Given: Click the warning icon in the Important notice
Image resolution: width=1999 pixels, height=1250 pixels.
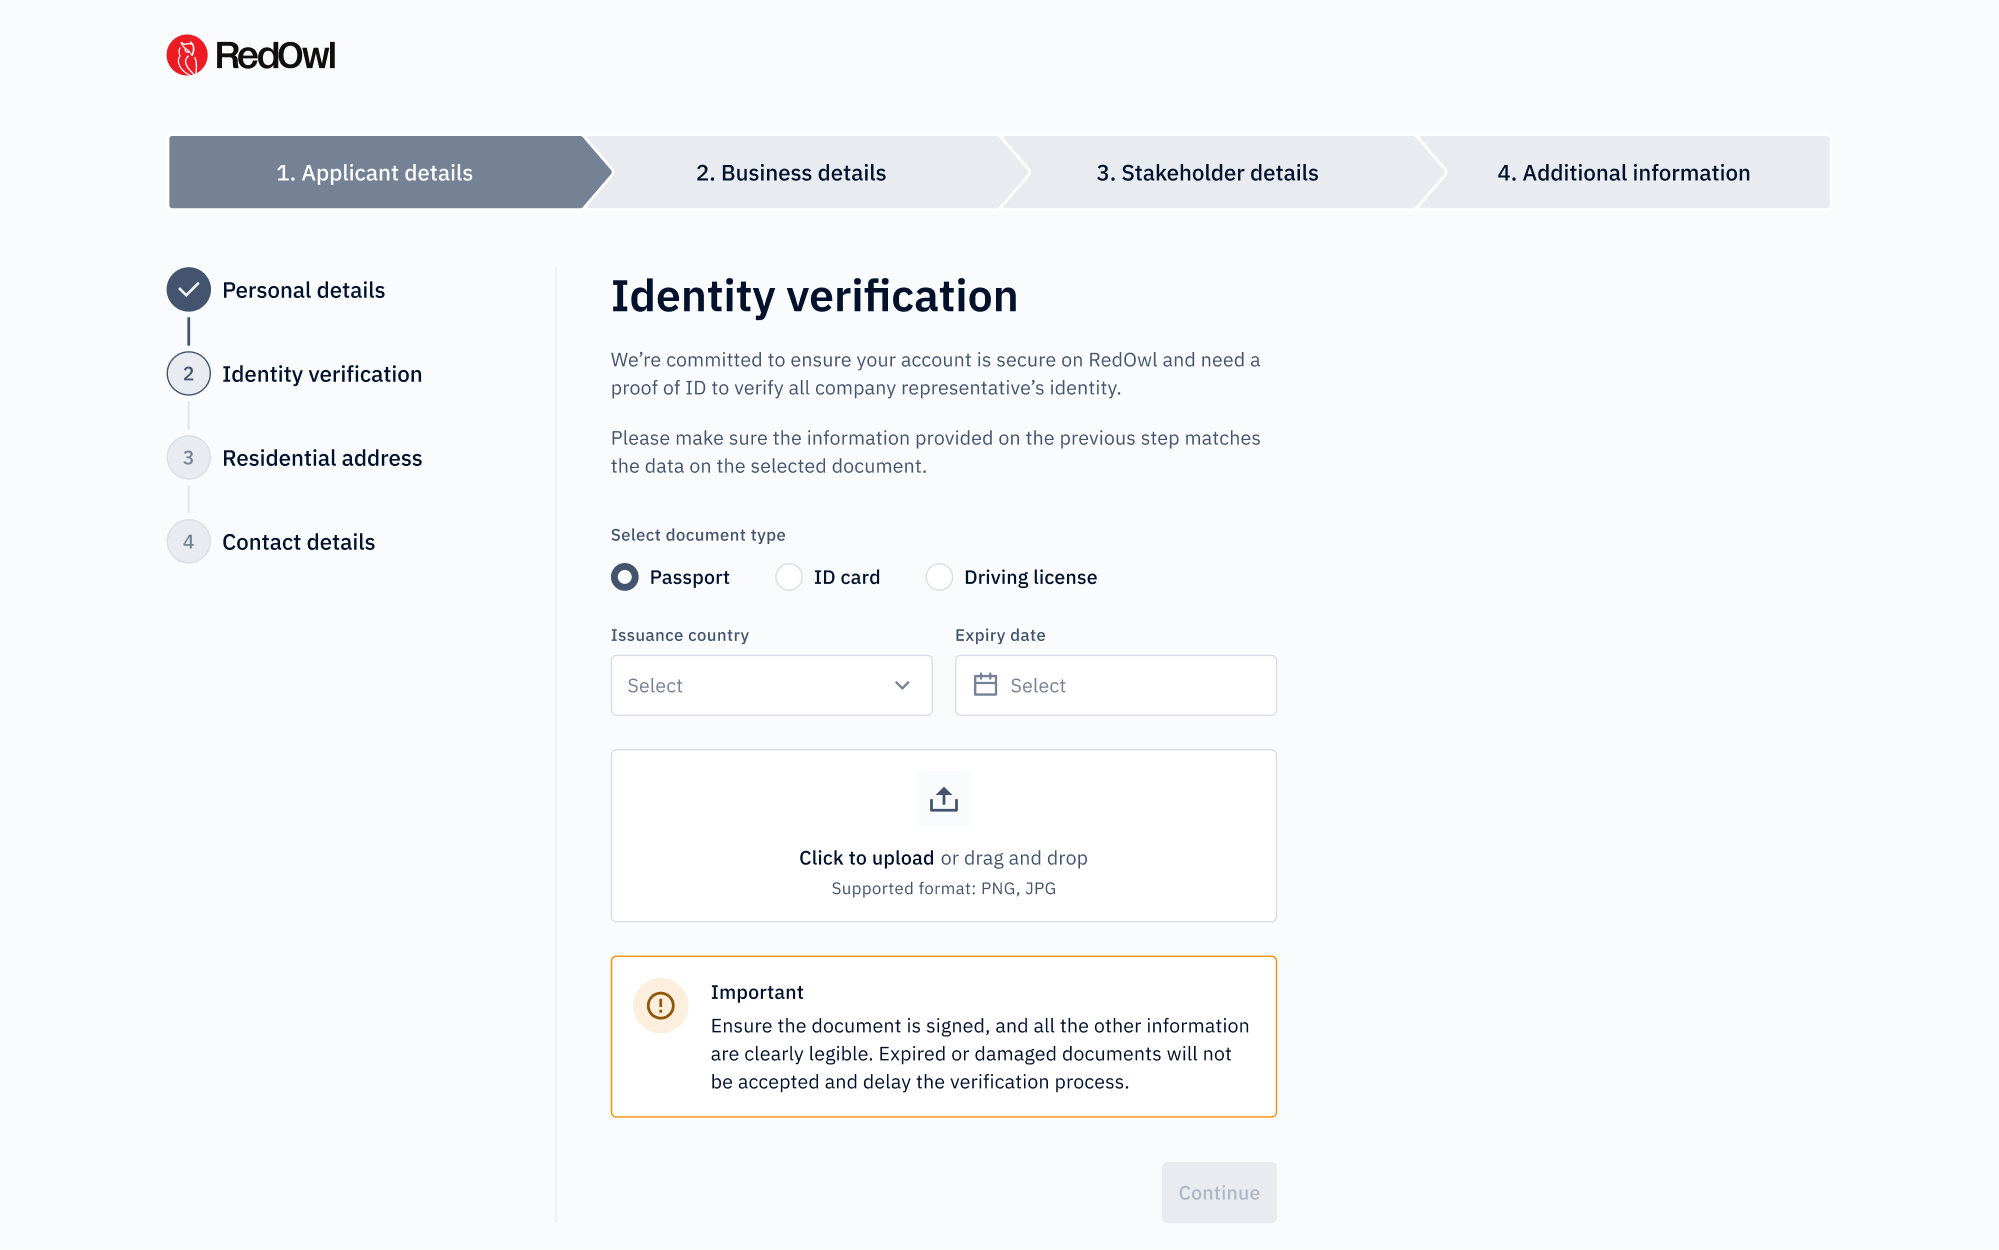Looking at the screenshot, I should point(660,1005).
